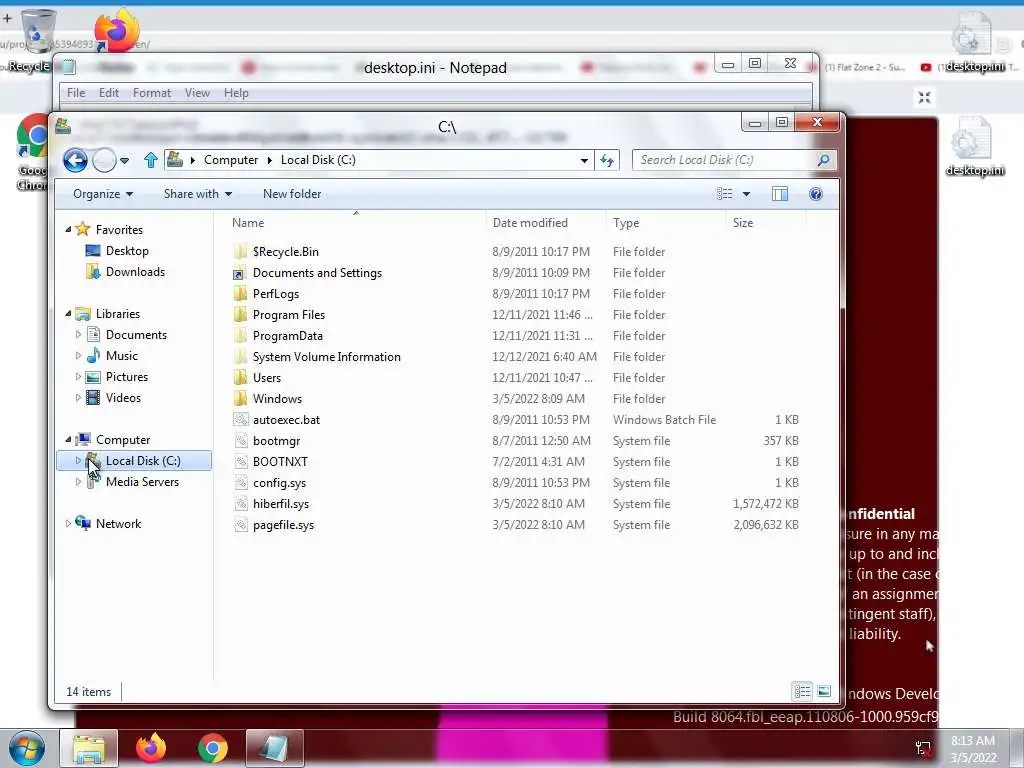1024x768 pixels.
Task: Expand the Network node
Action: pyautogui.click(x=69, y=524)
